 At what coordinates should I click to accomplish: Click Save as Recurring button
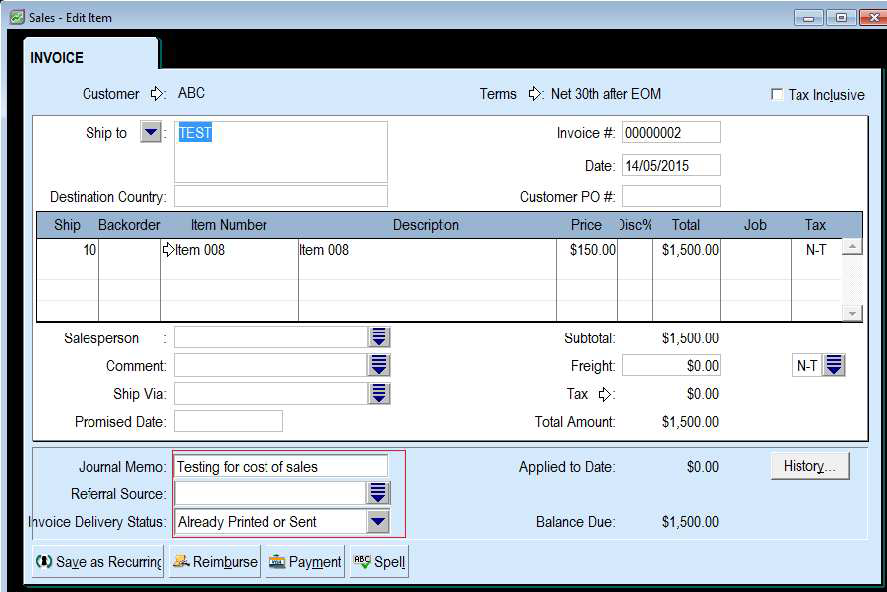point(98,562)
